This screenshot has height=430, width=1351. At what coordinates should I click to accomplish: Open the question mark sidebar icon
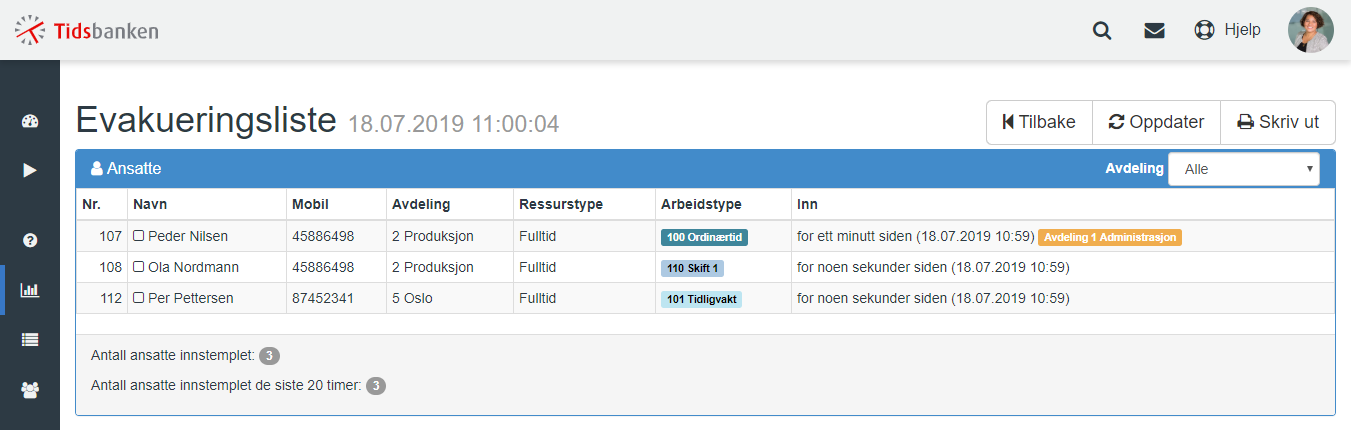(x=30, y=240)
